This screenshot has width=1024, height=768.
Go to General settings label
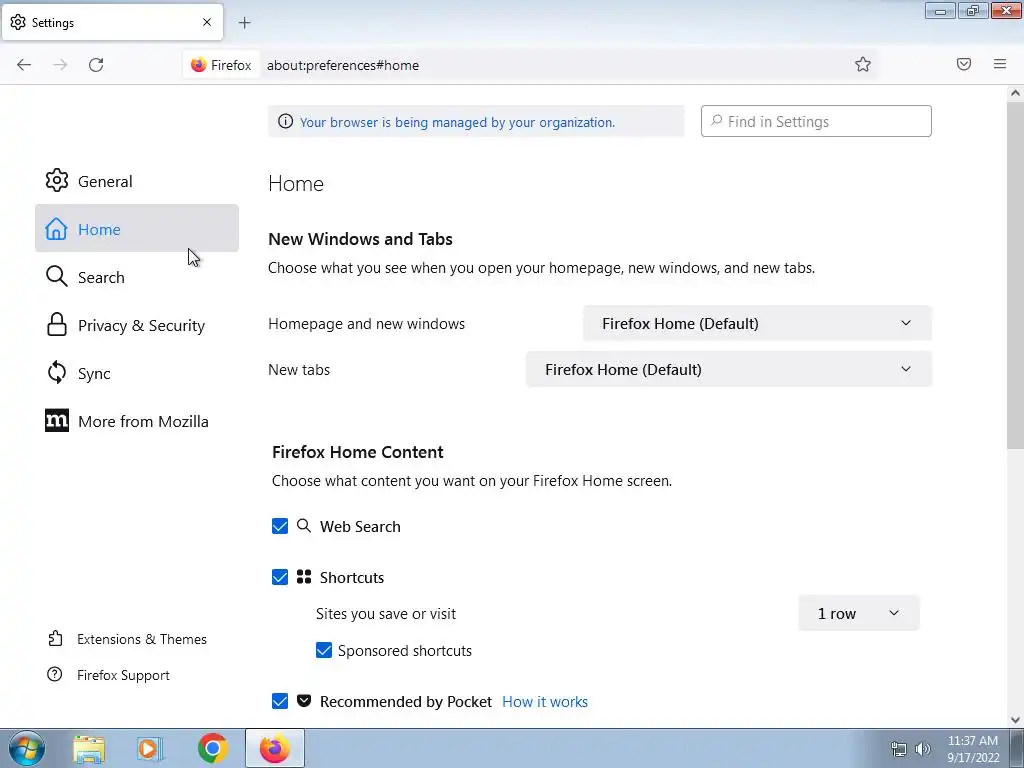coord(105,182)
